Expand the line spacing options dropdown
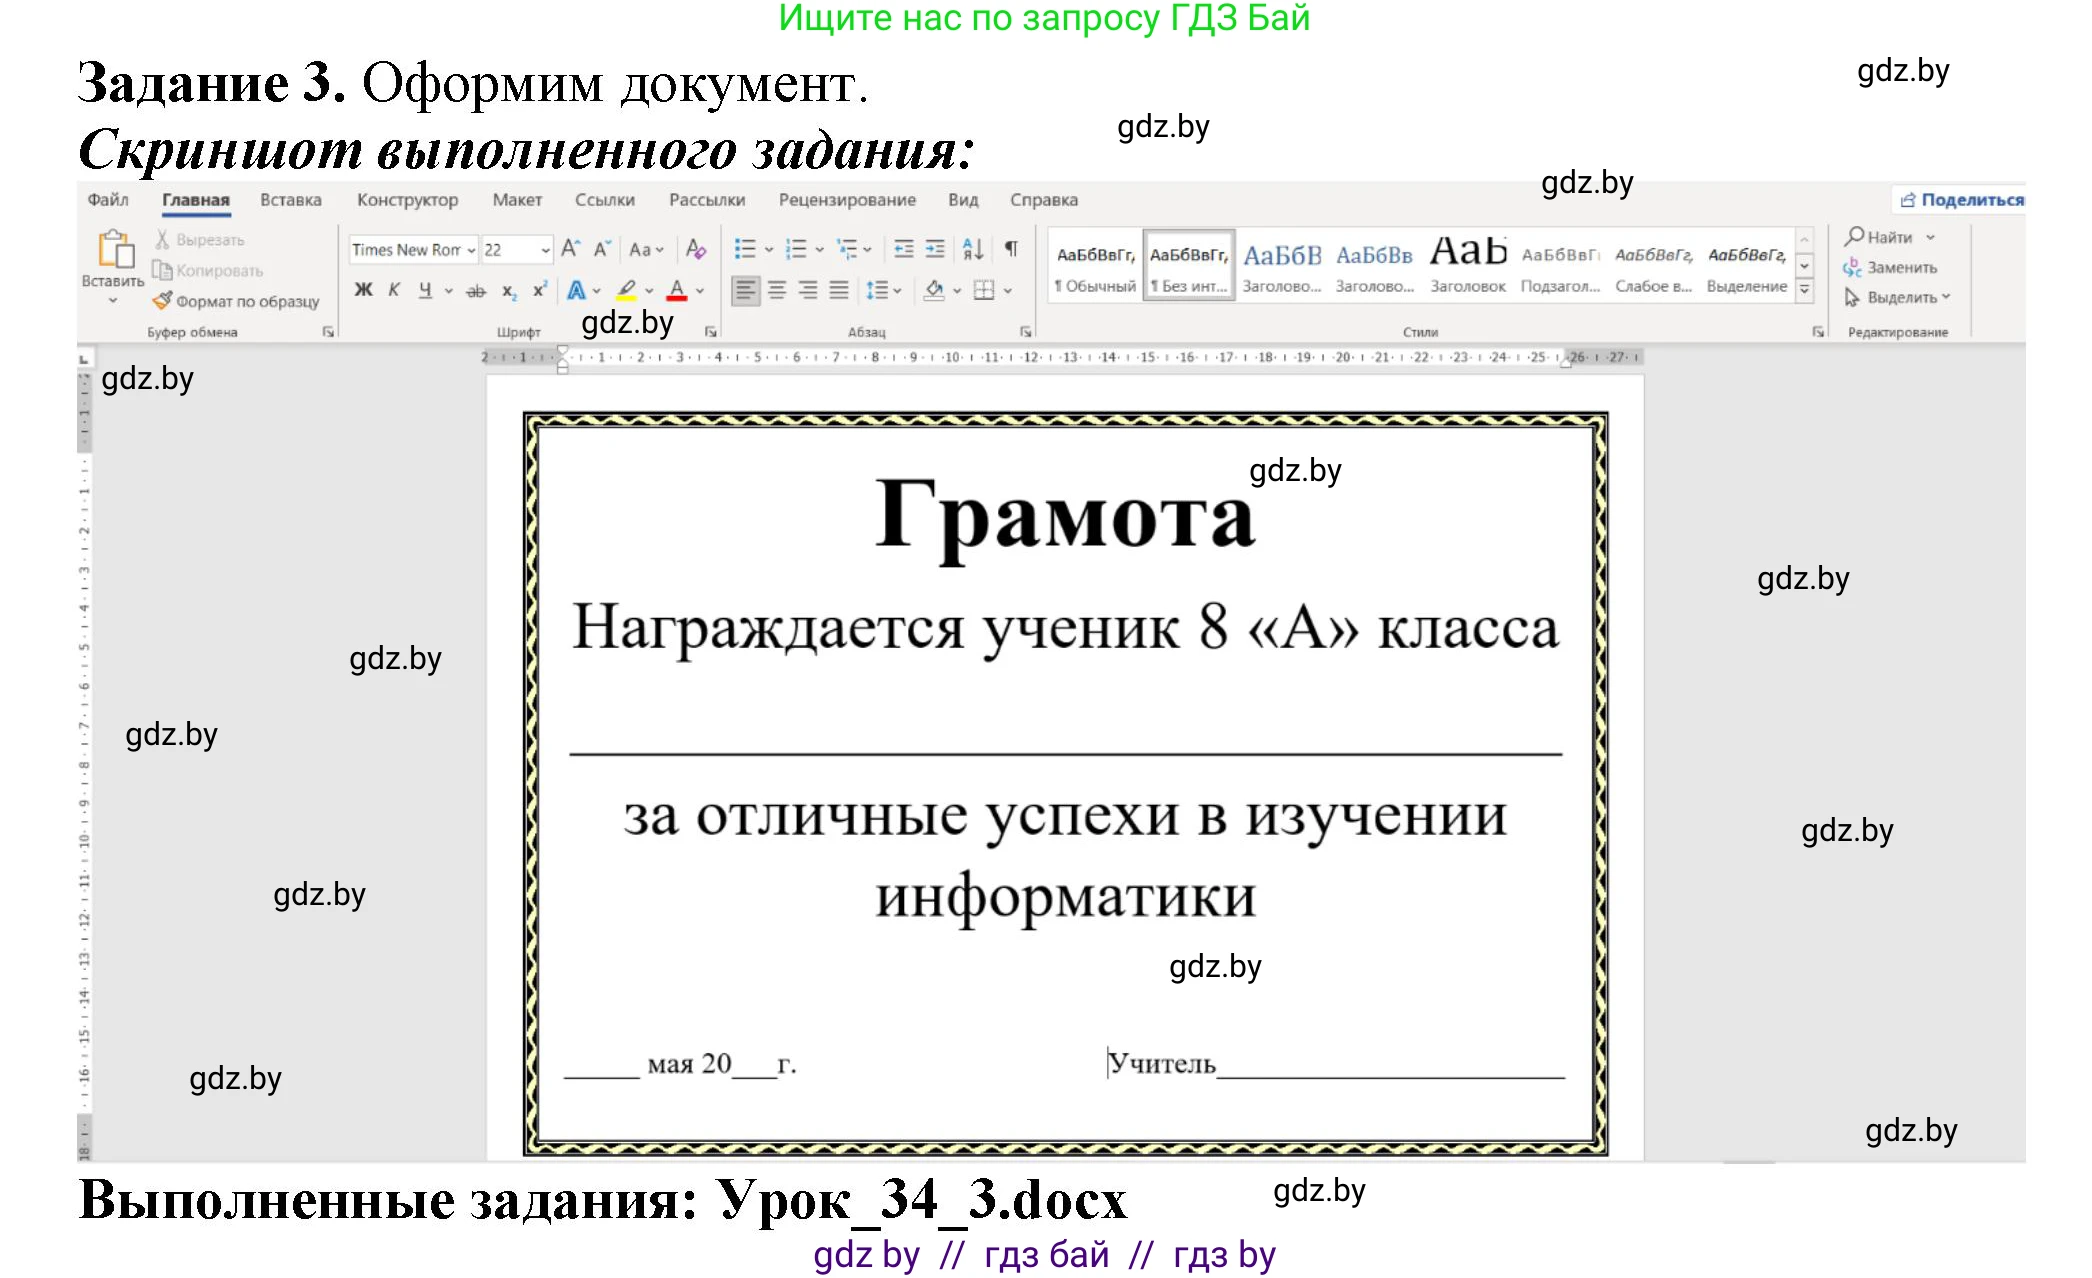 click(x=897, y=291)
